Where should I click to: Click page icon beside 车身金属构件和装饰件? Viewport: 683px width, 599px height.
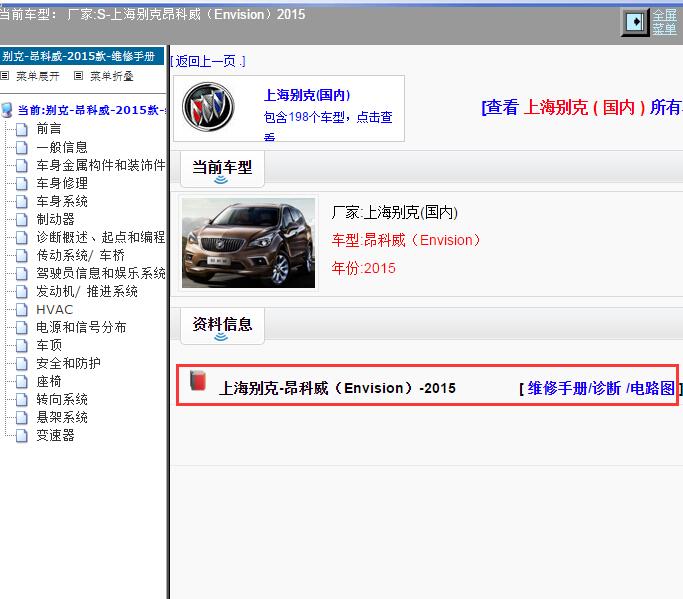[22, 166]
